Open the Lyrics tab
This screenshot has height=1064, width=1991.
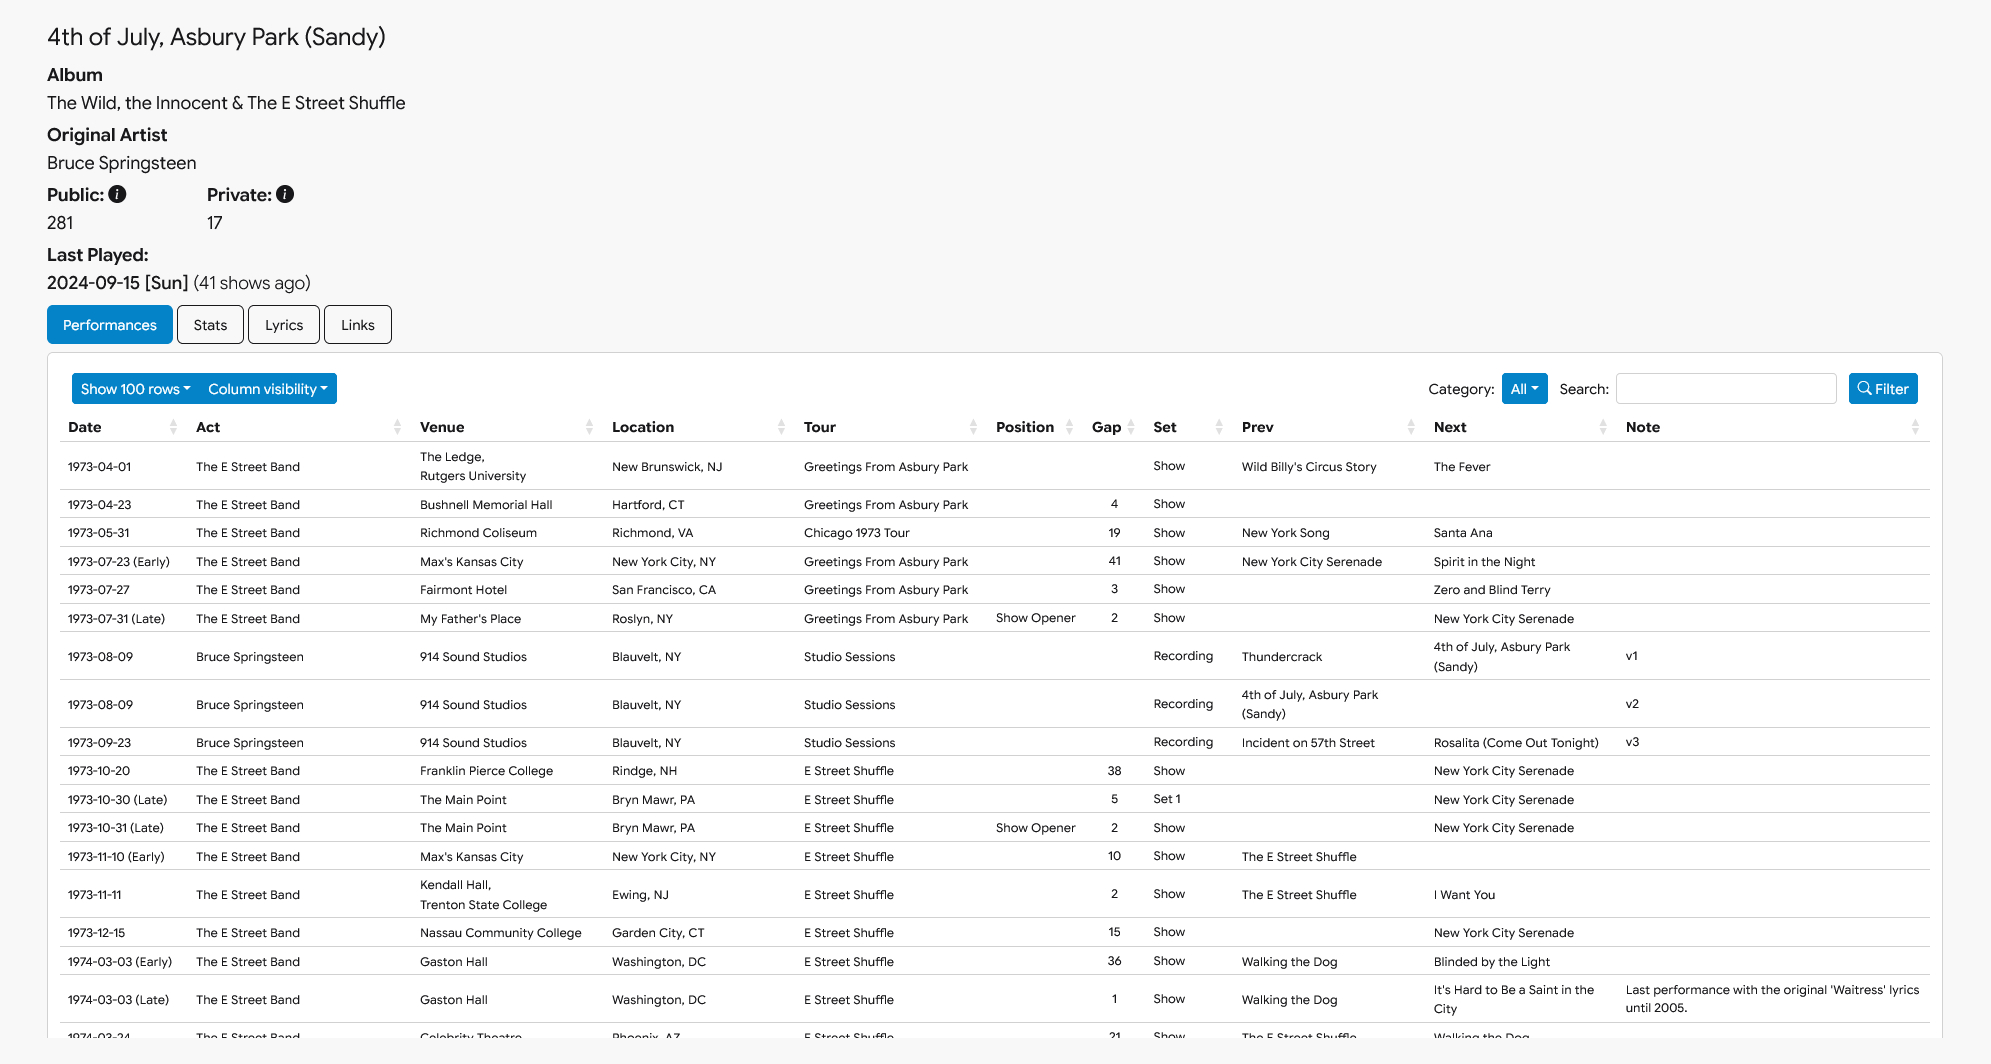click(284, 325)
